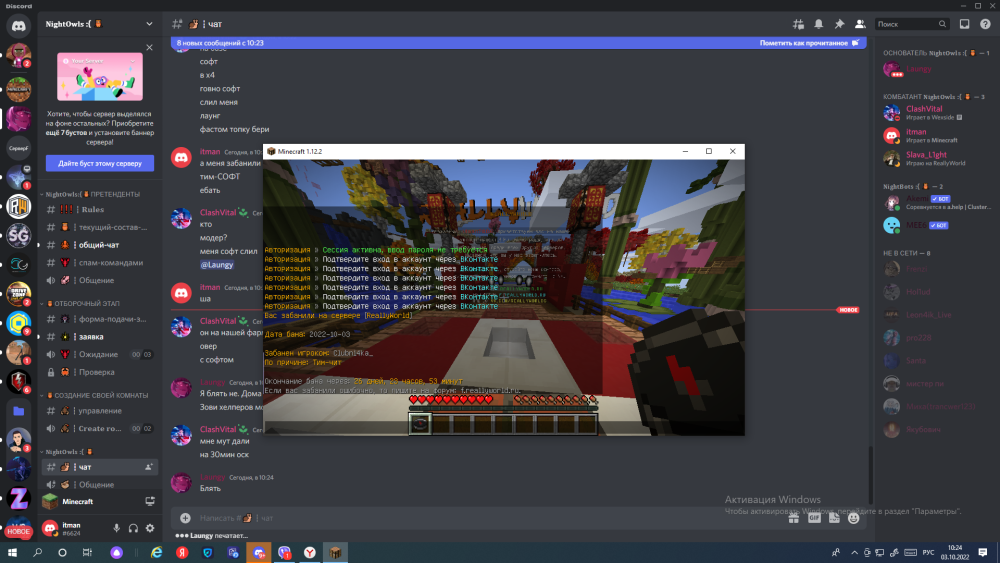Open the Z server icon

click(x=18, y=499)
